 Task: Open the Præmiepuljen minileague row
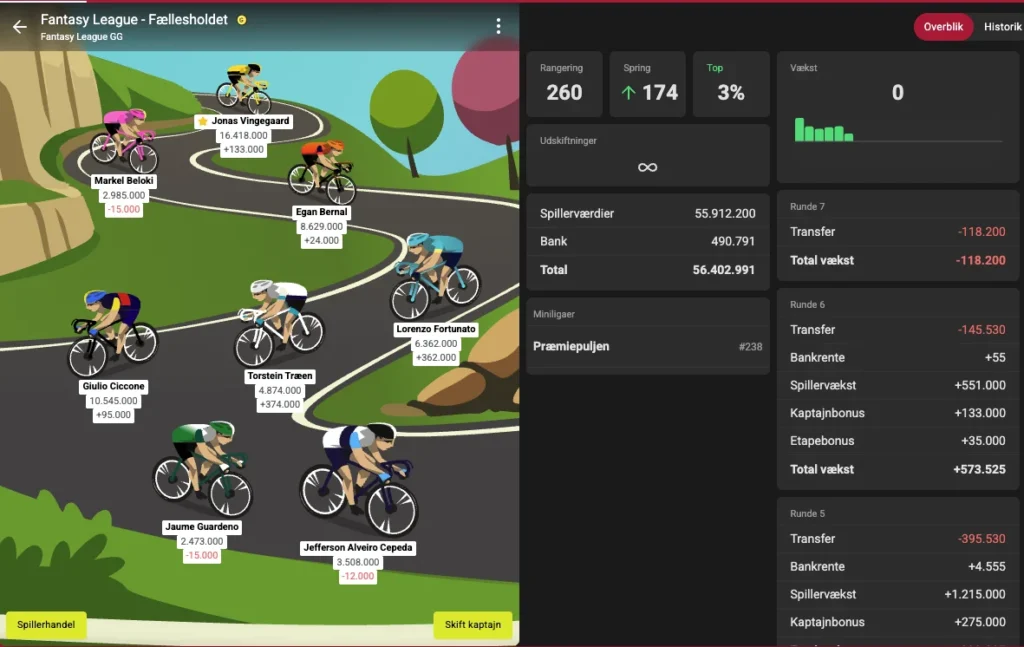click(647, 347)
